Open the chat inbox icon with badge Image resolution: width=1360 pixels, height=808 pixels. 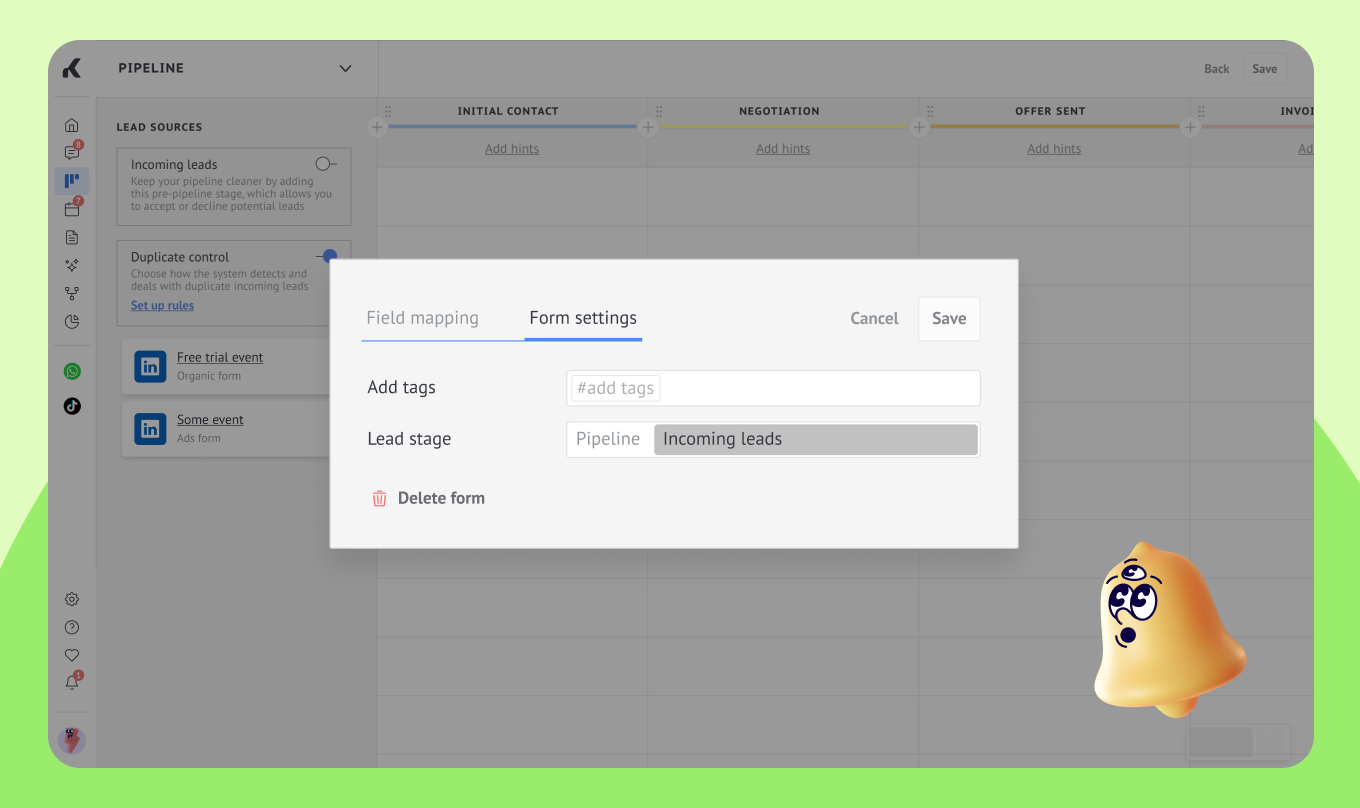point(72,153)
